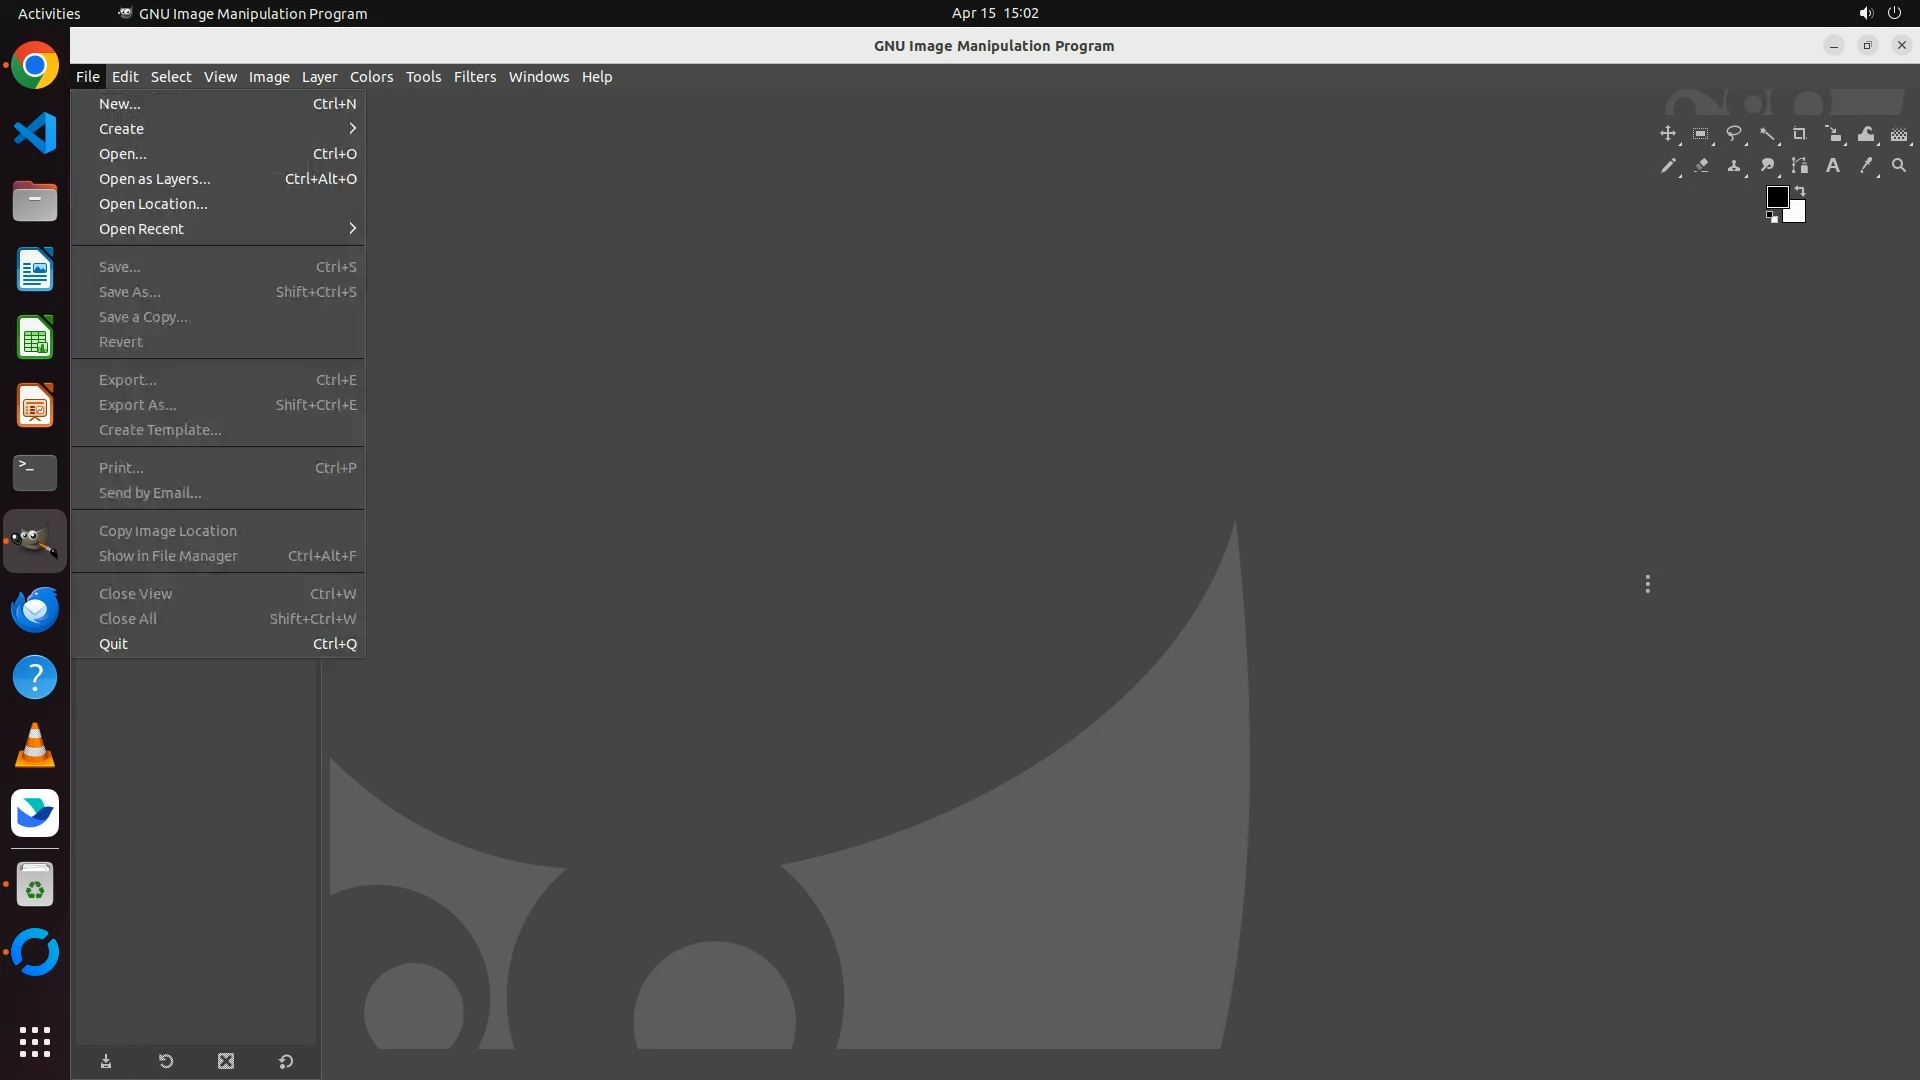
Task: Open the Filters menu
Action: click(474, 77)
